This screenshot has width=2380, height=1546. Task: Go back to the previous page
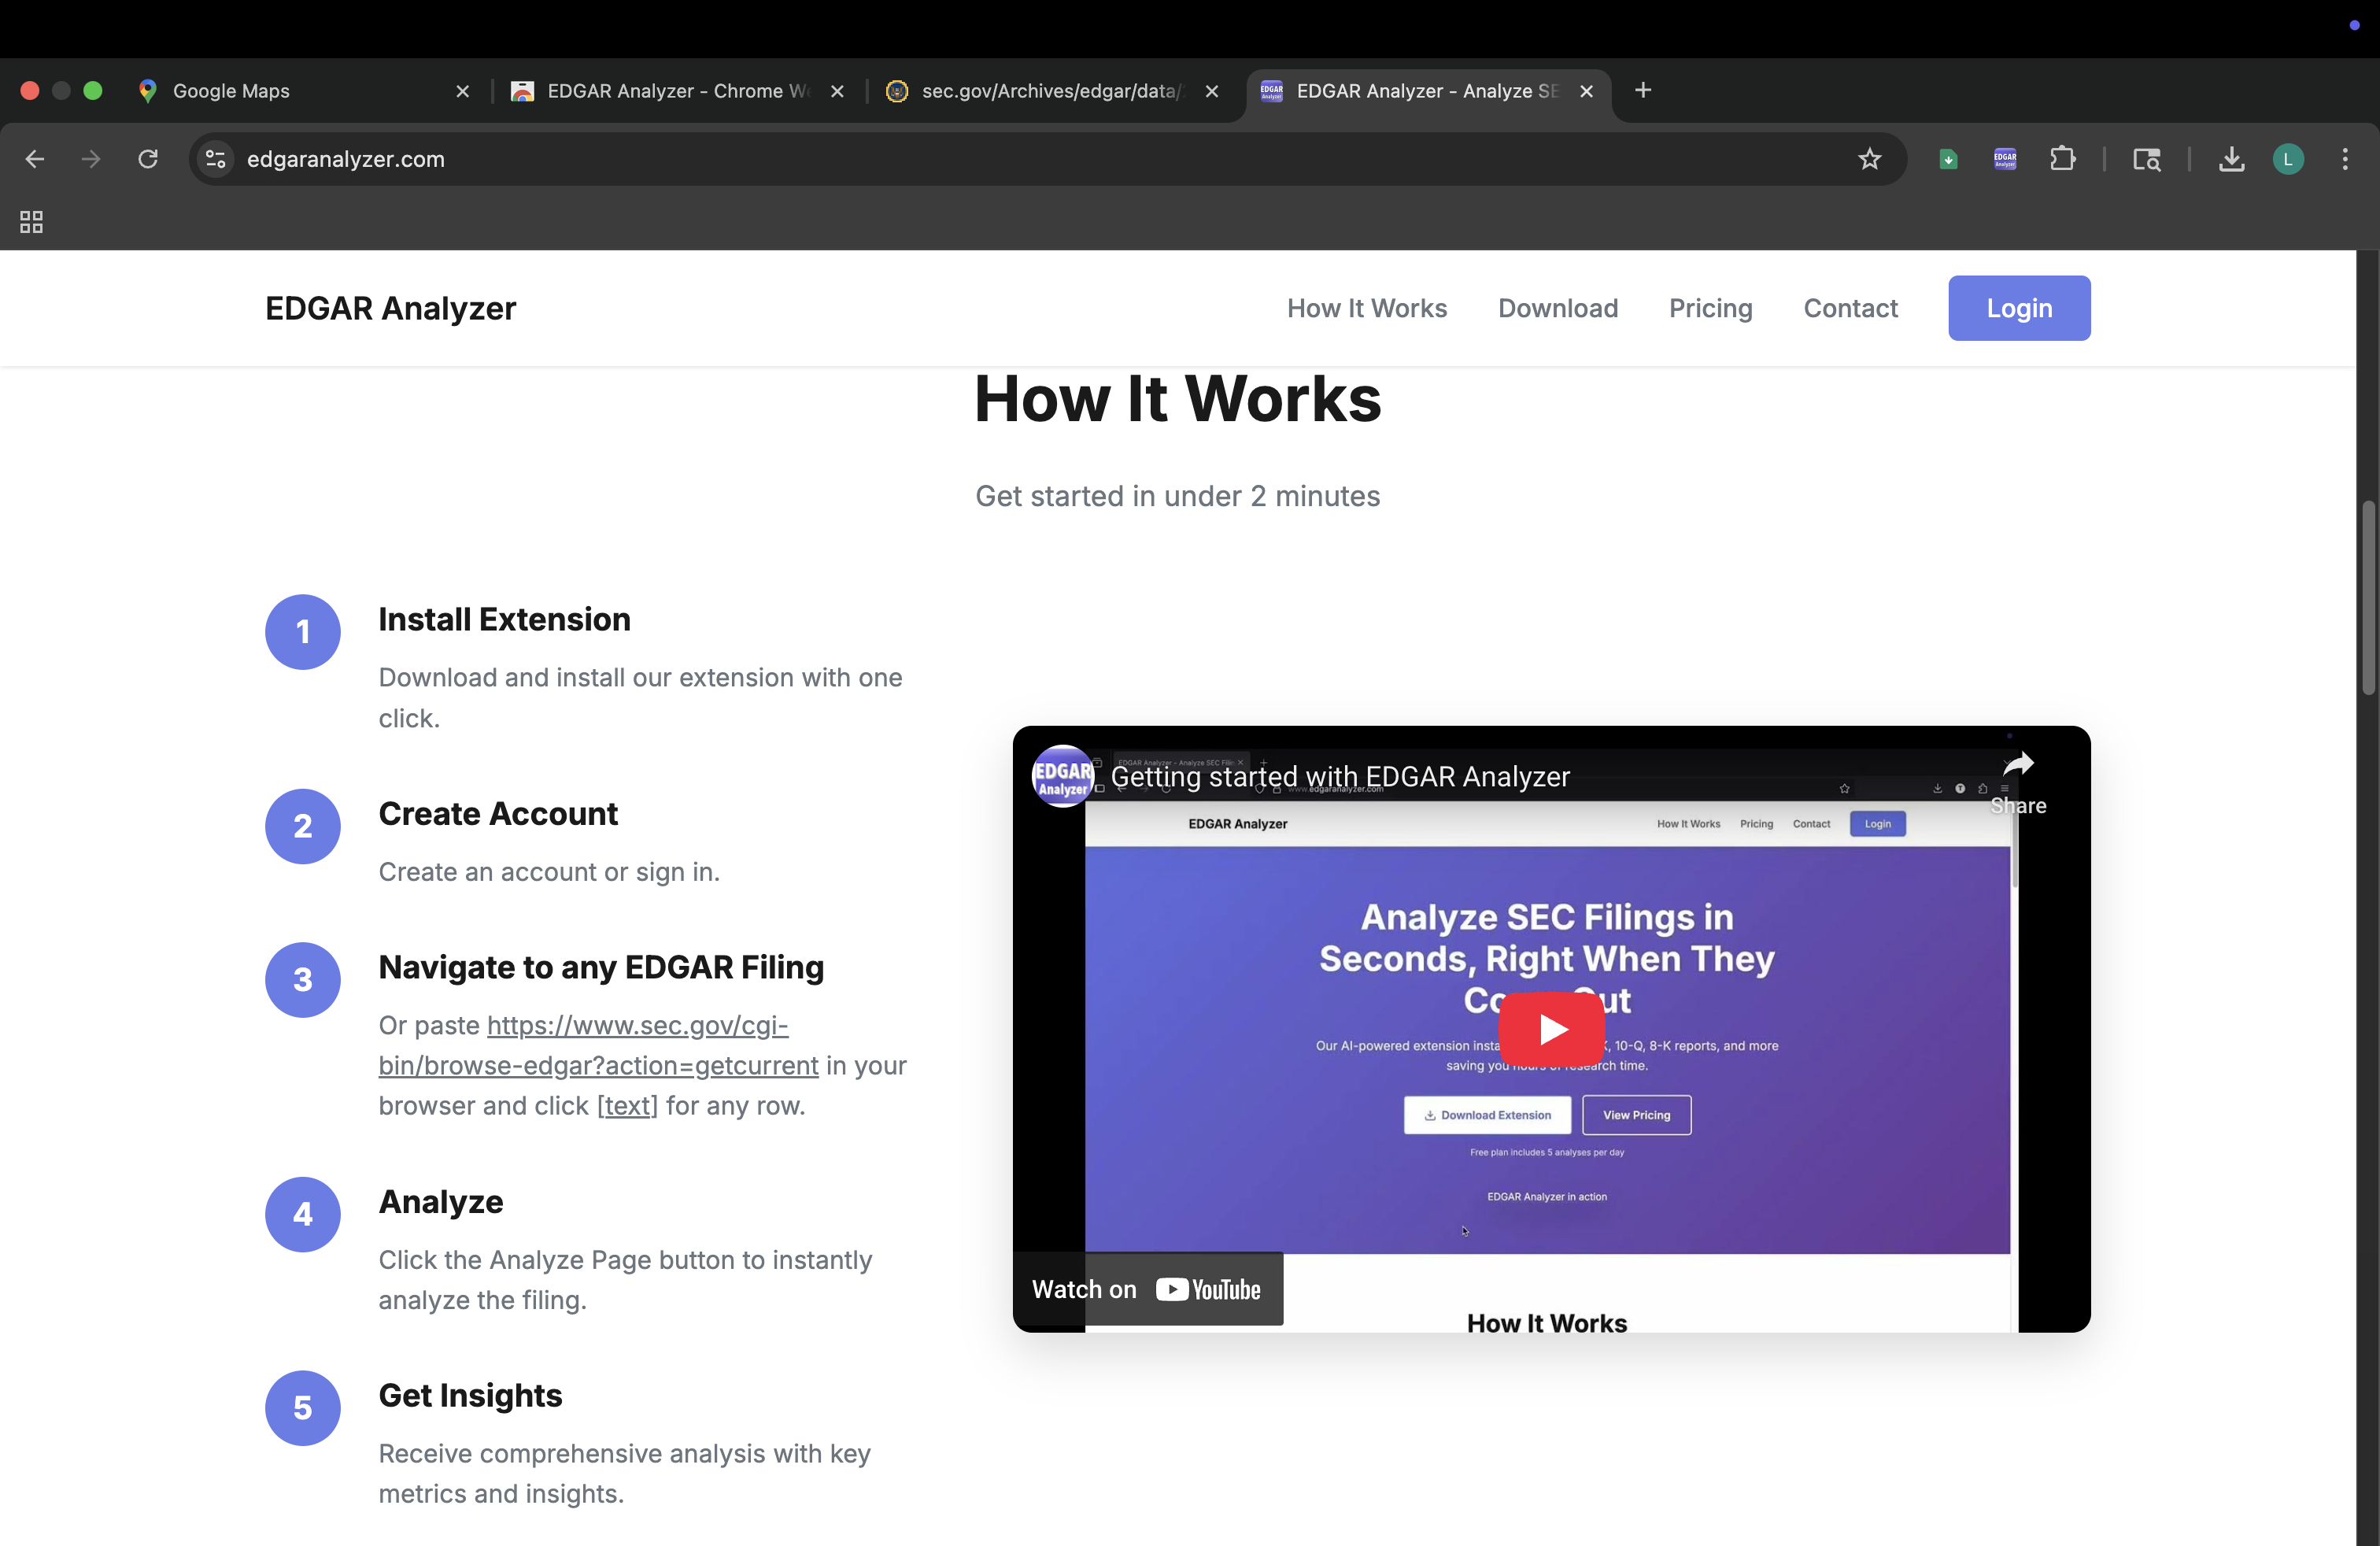tap(35, 159)
